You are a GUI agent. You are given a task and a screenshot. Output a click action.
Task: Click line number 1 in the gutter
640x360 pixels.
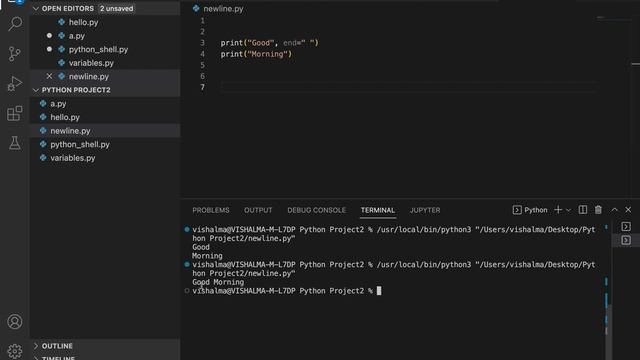pos(202,21)
